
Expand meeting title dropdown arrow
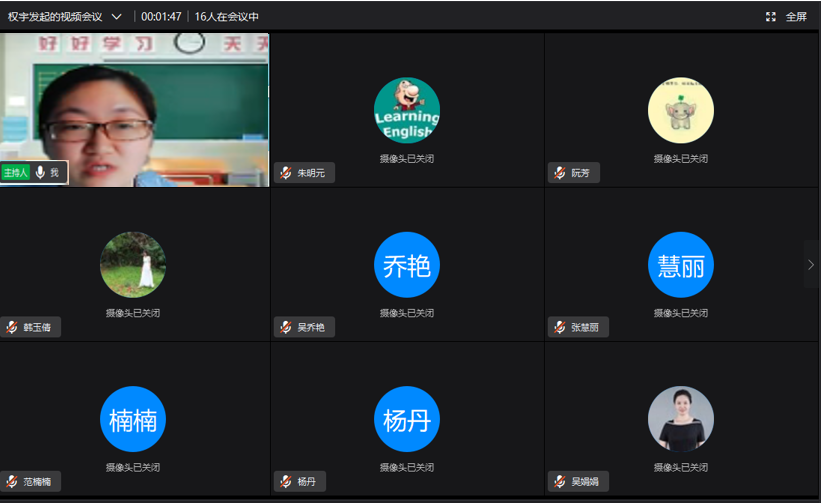coord(117,17)
